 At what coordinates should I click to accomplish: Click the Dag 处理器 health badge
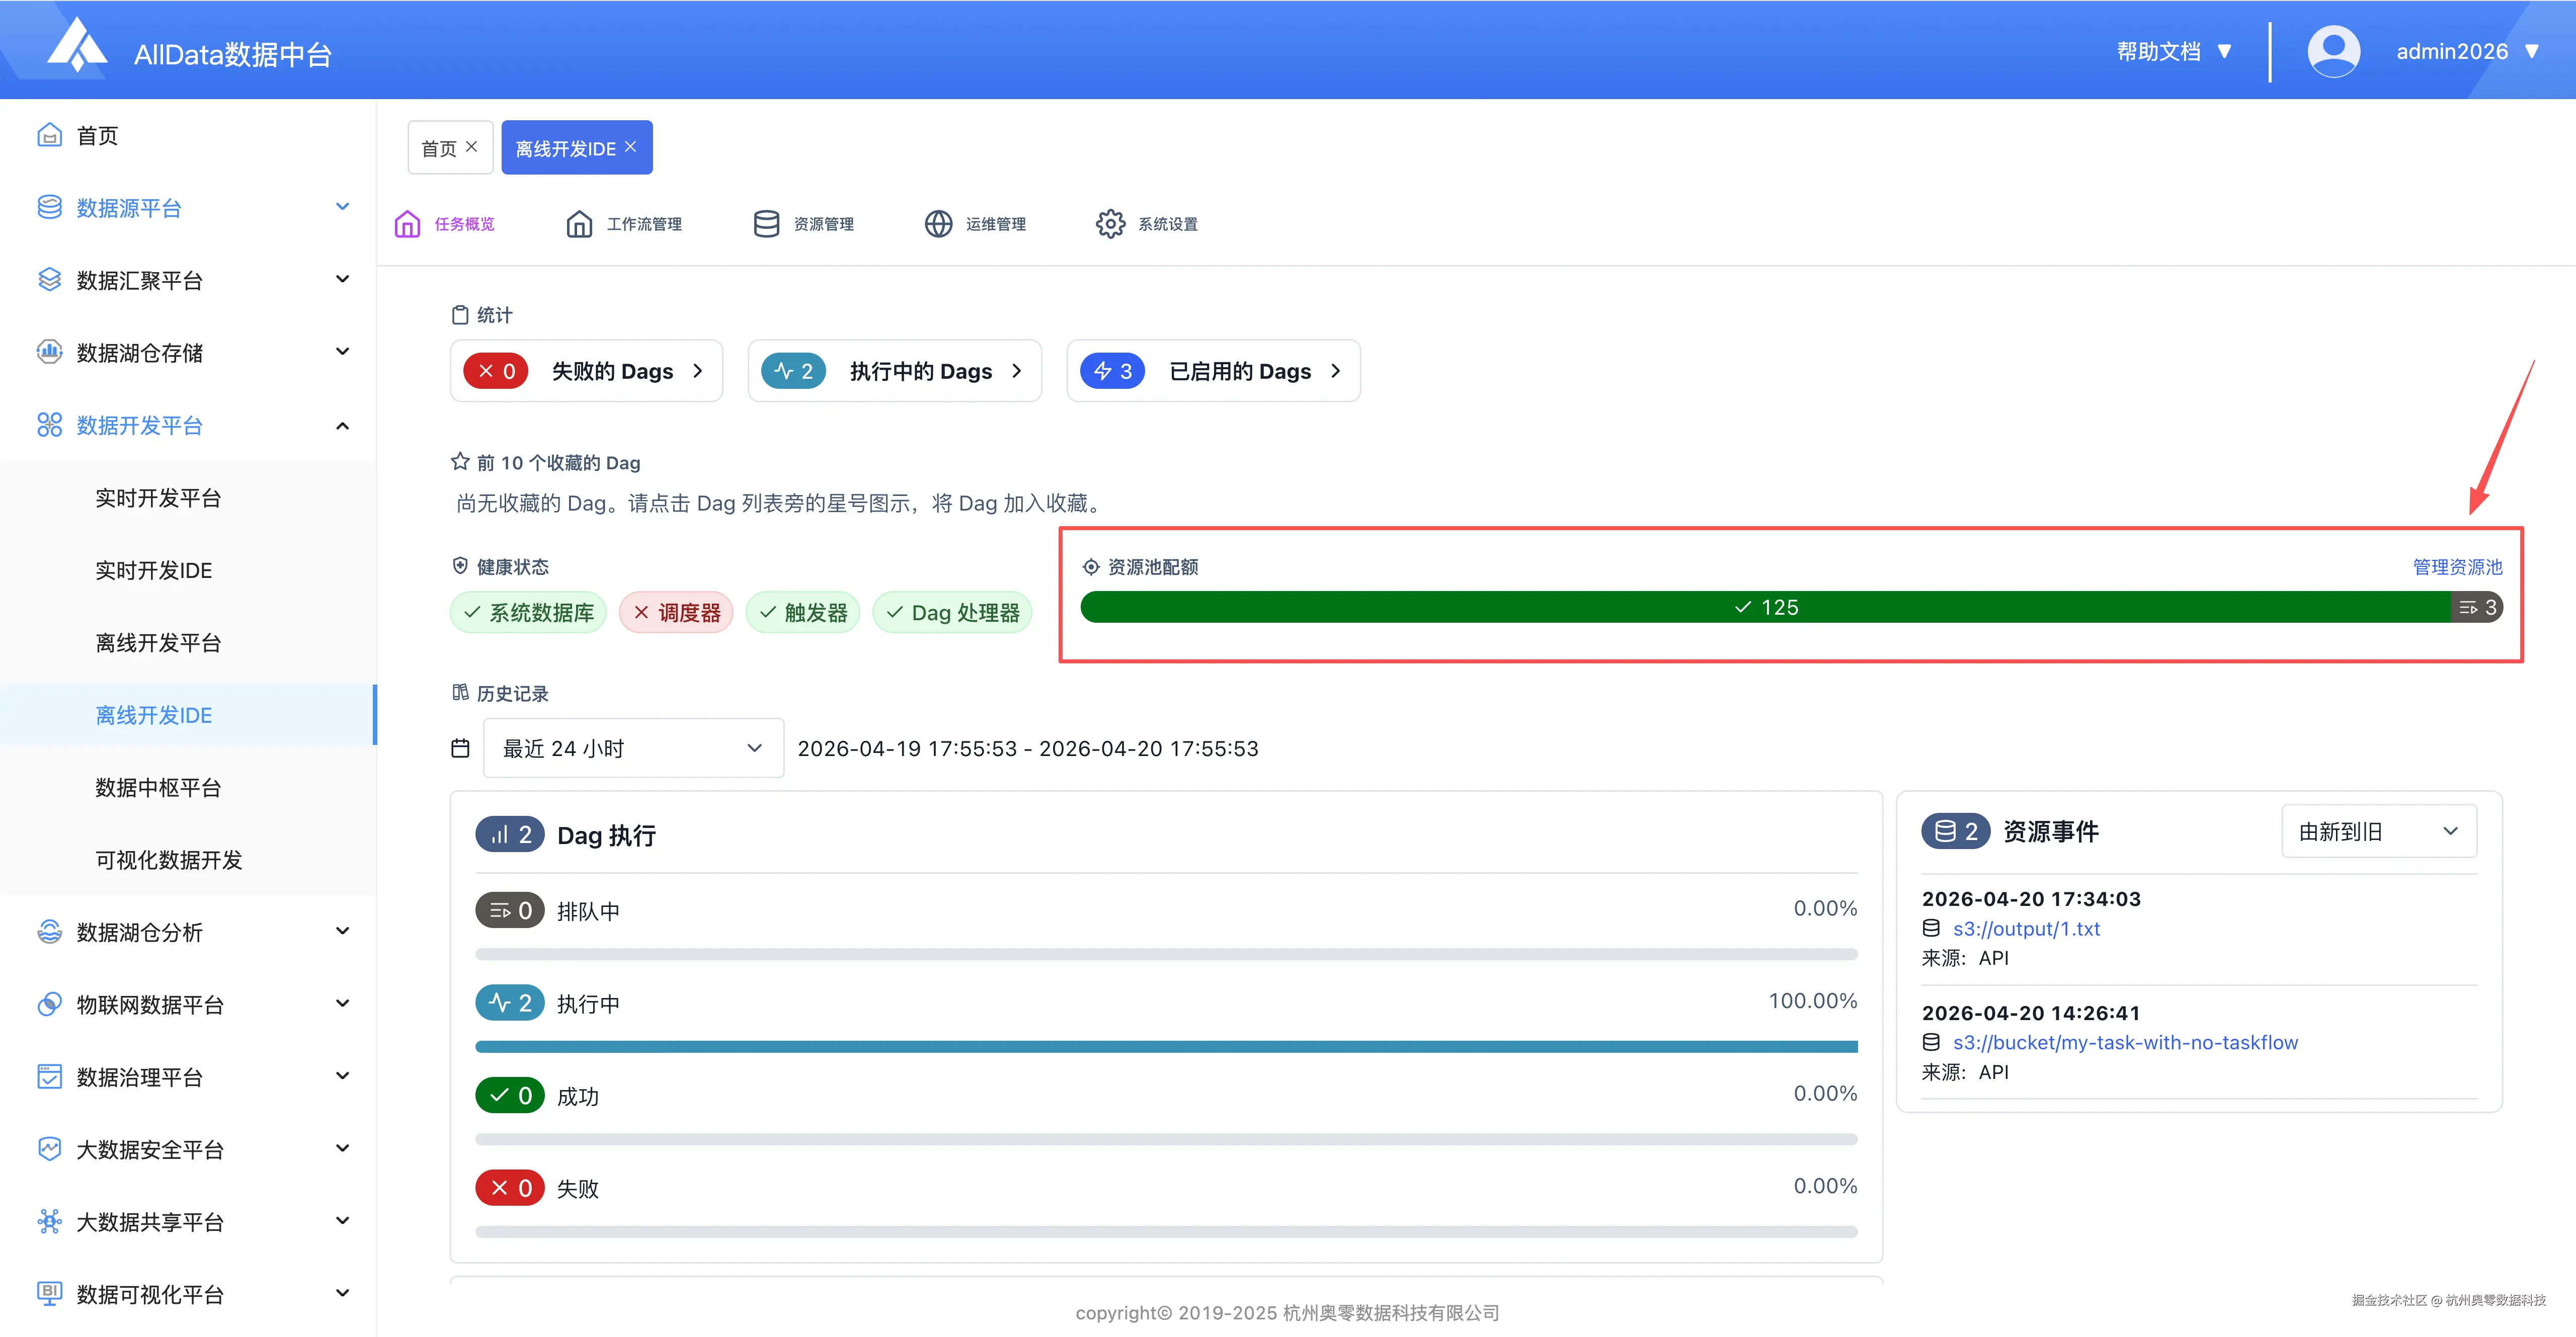point(952,612)
